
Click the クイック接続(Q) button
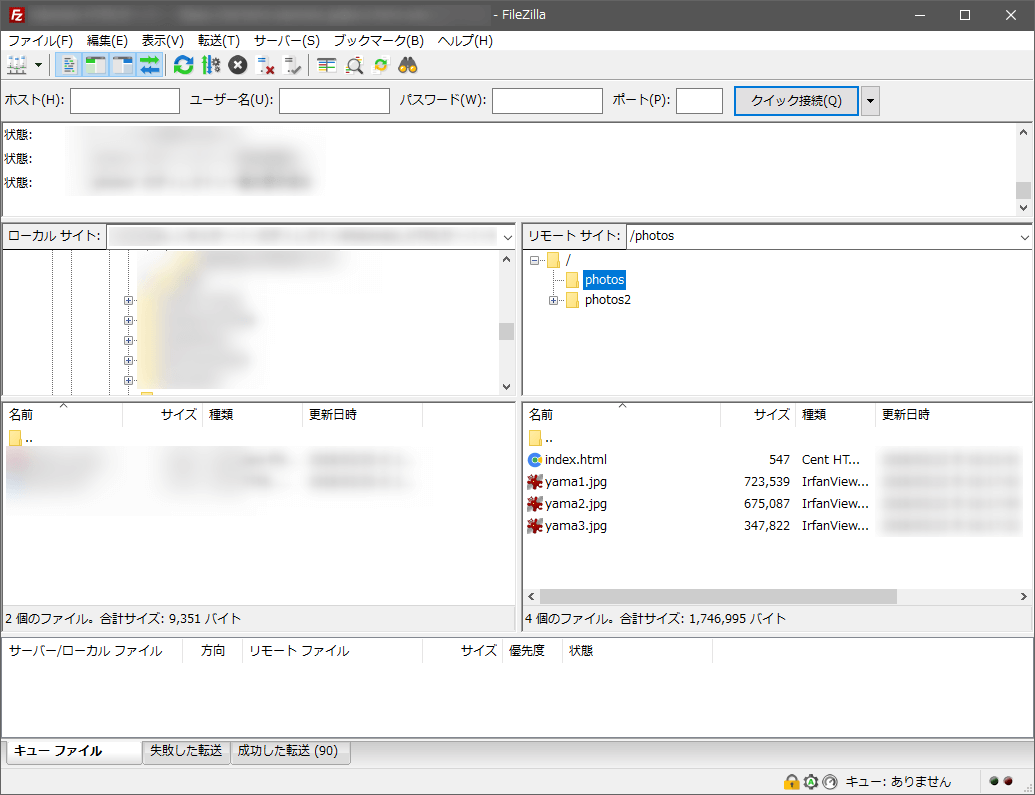[x=796, y=101]
